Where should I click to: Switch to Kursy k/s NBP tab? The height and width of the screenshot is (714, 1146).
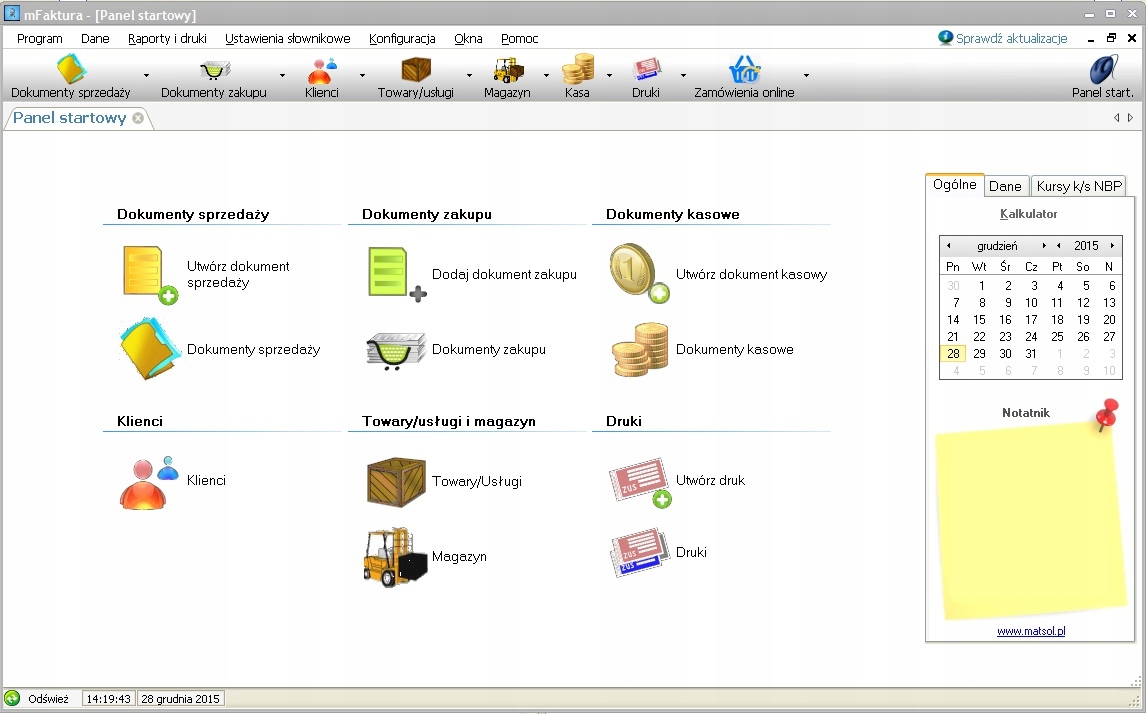coord(1079,186)
